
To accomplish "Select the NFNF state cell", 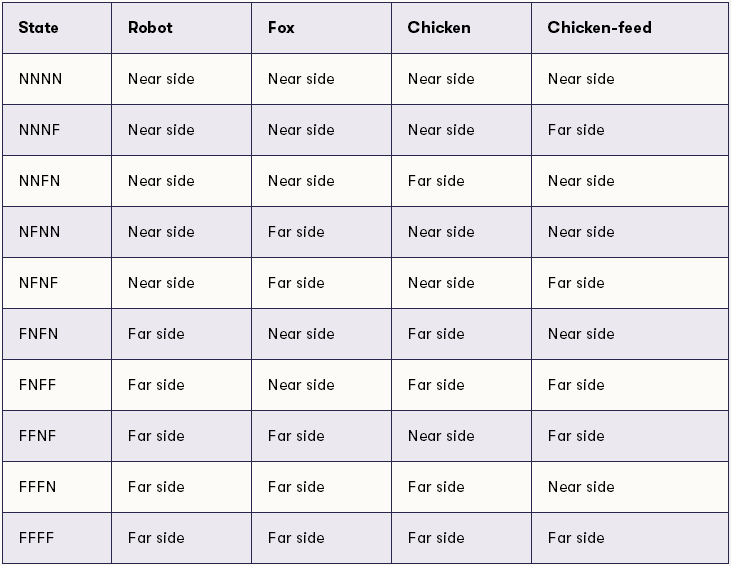I will tap(57, 283).
